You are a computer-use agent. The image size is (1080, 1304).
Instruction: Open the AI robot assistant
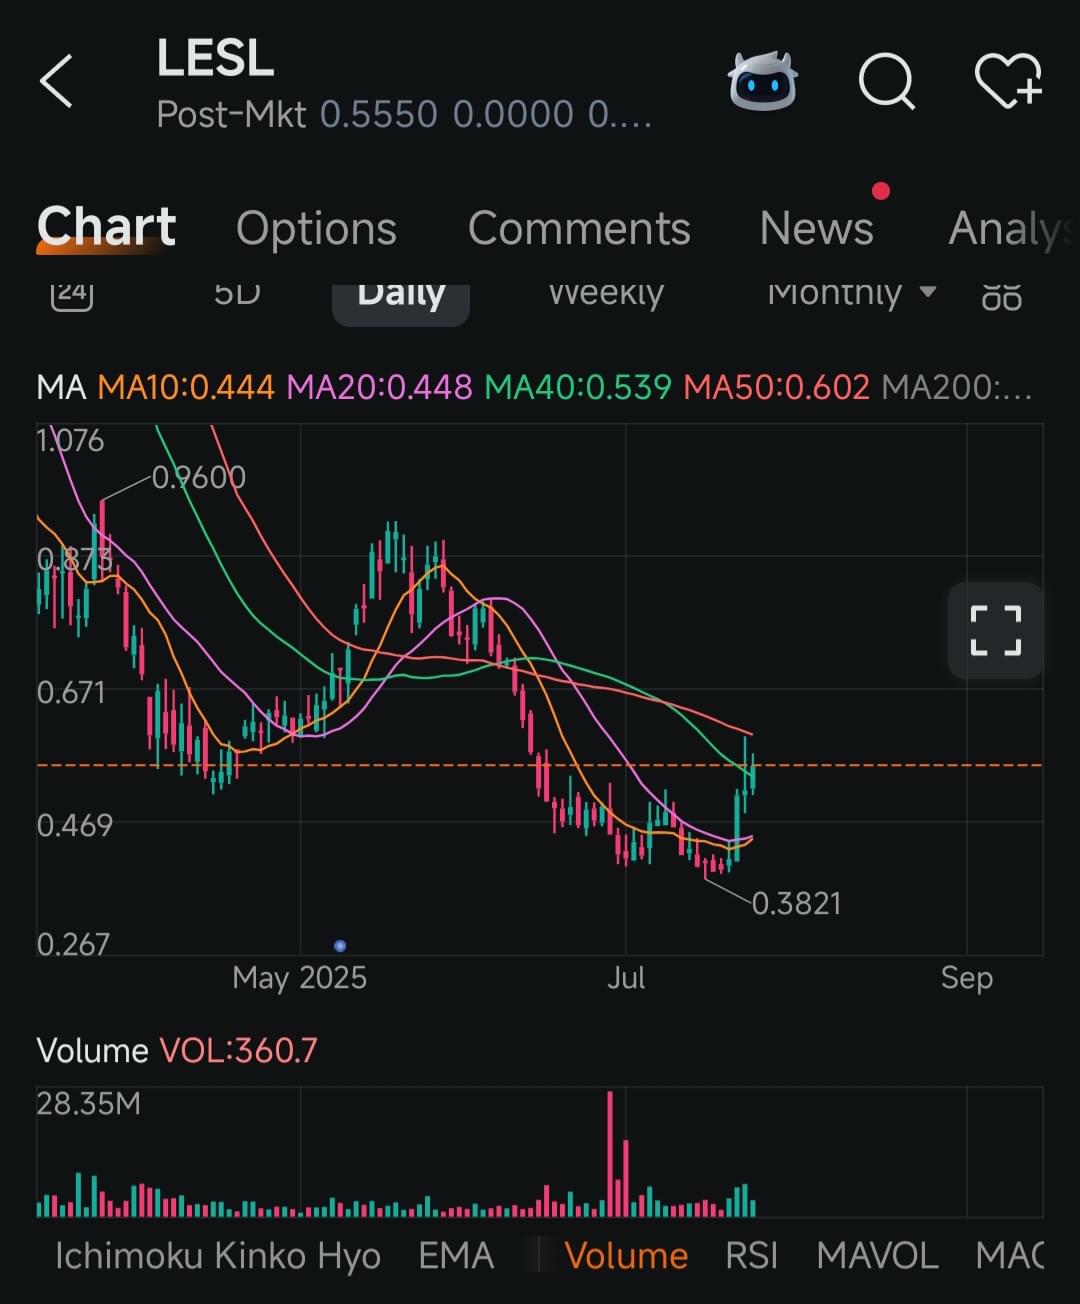763,81
